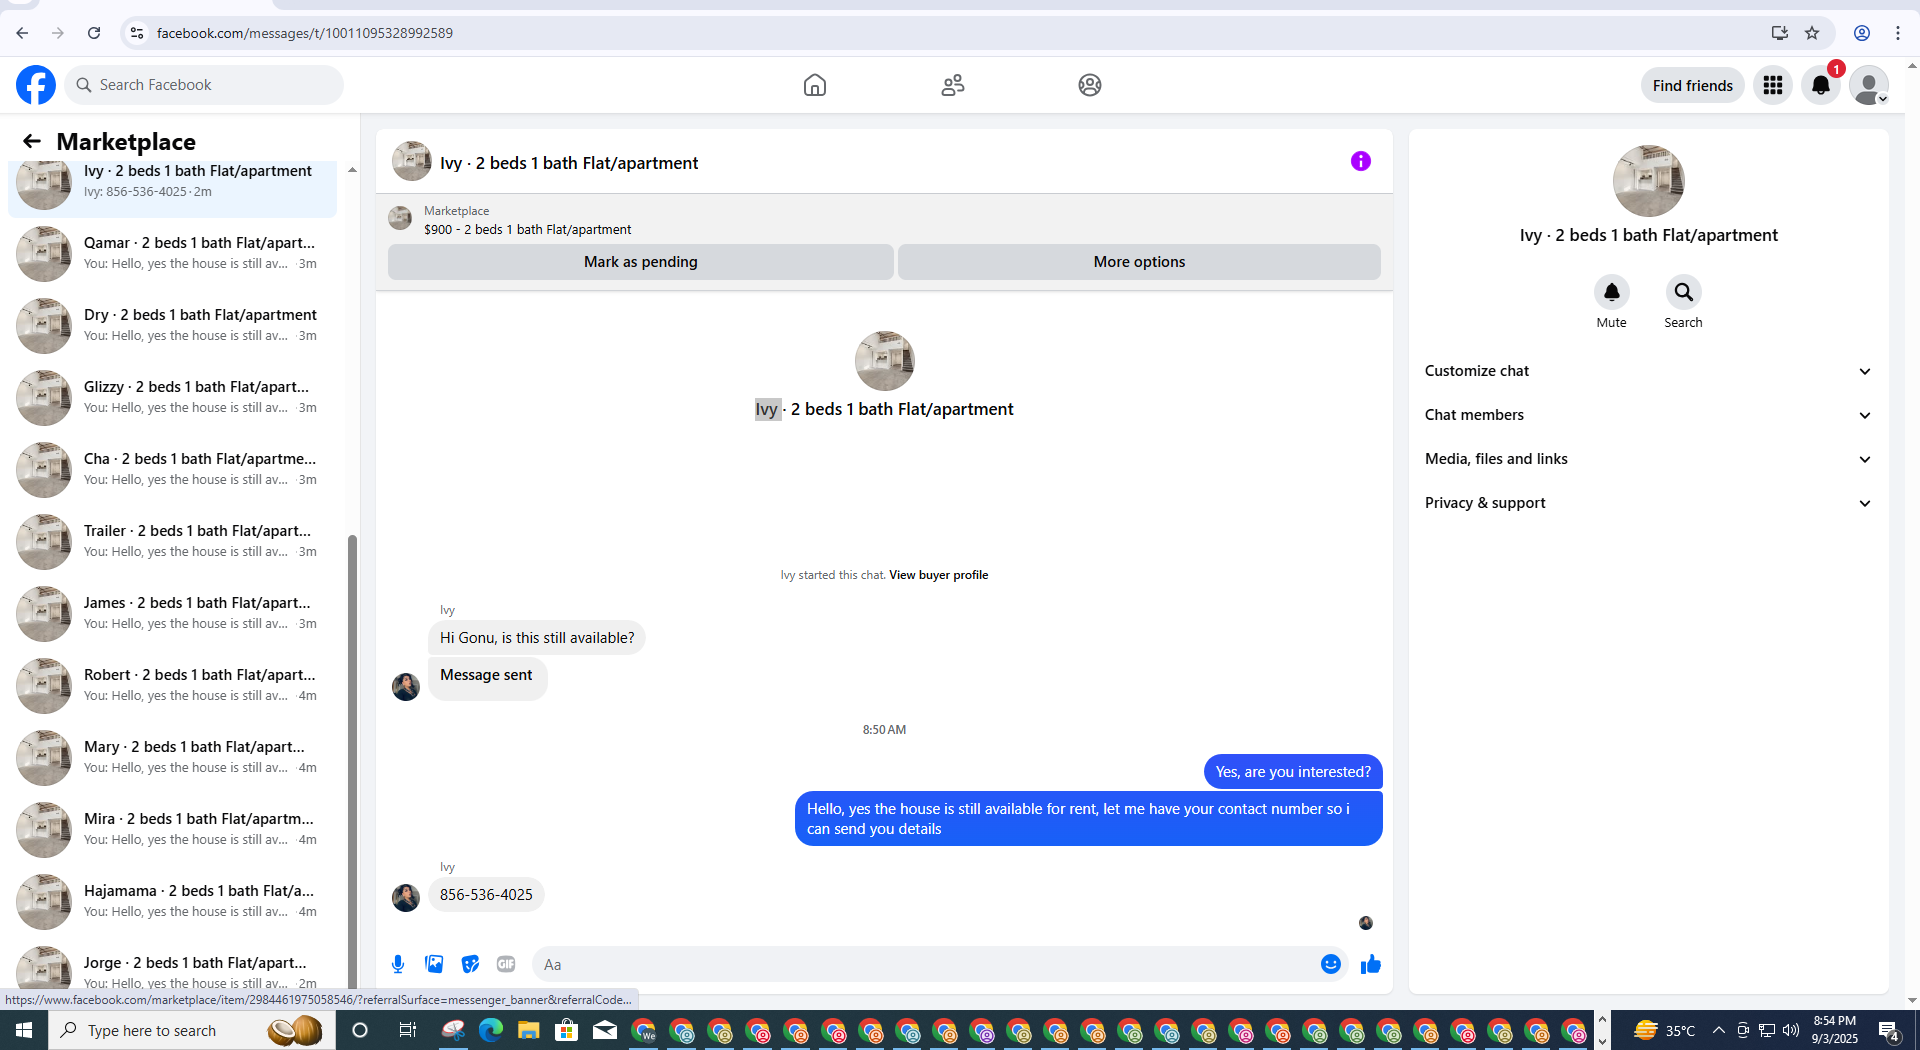Expand Media, files and links section
1920x1050 pixels.
(x=1648, y=459)
